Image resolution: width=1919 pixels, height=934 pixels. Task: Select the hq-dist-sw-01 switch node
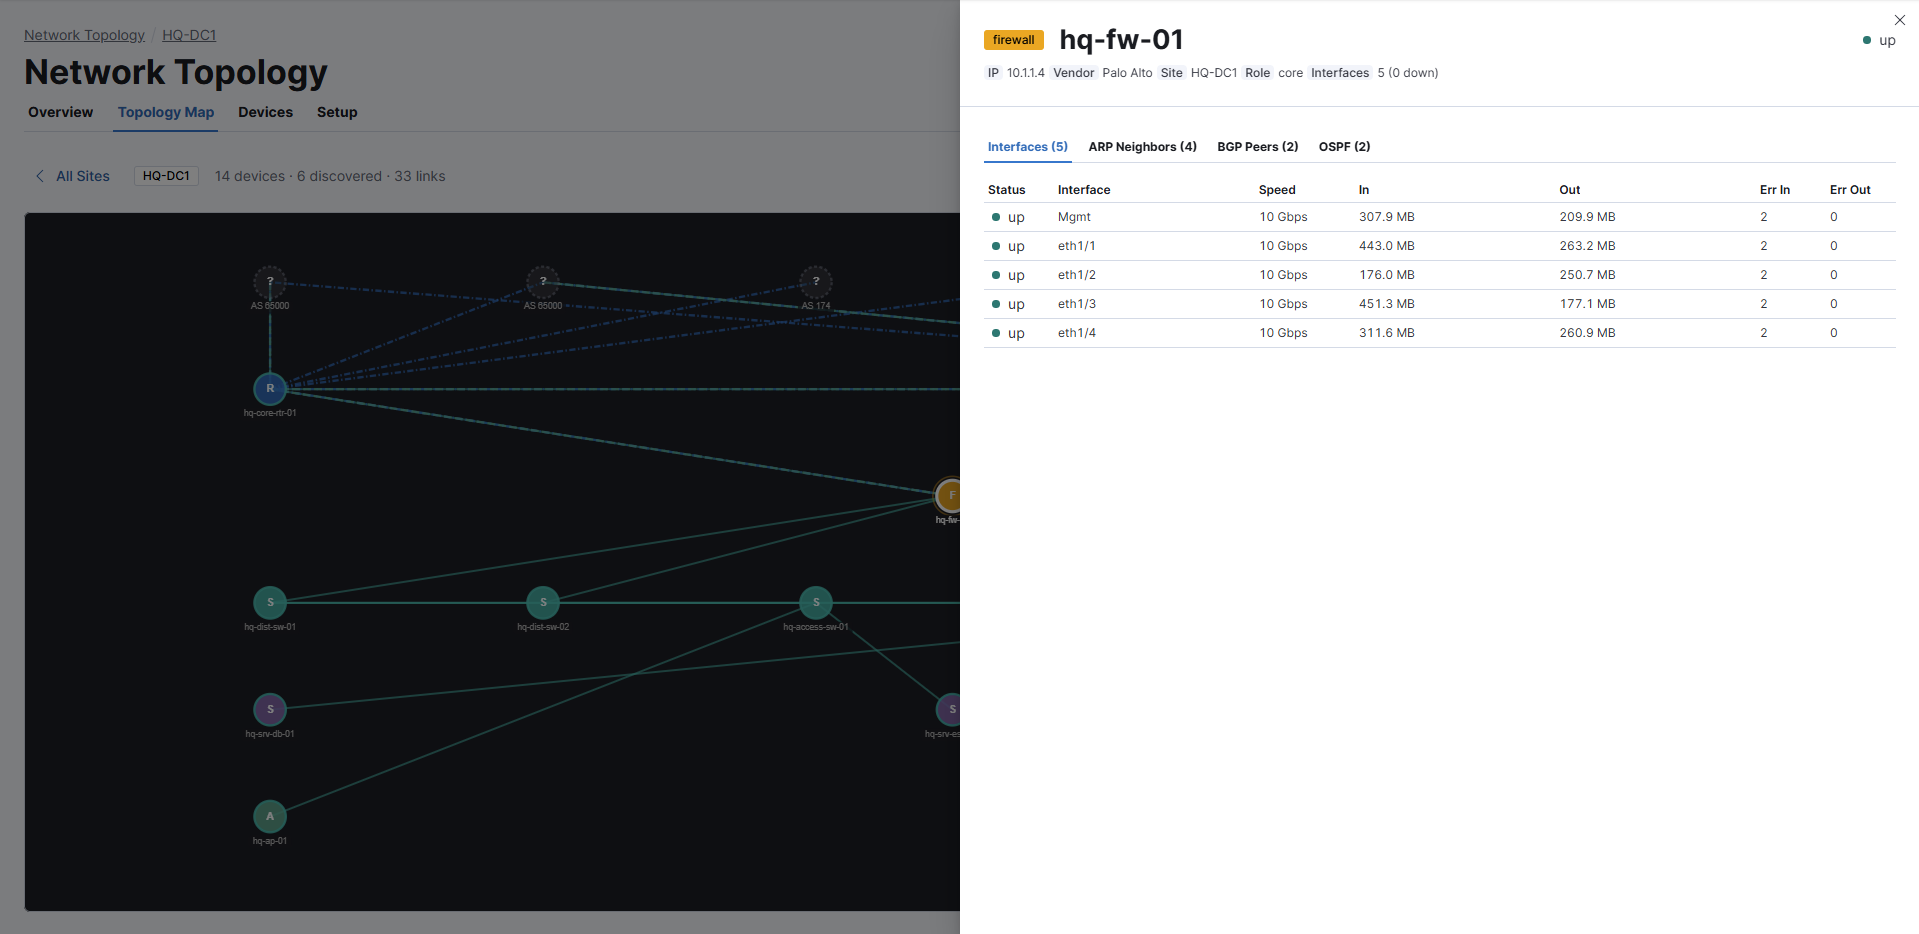coord(270,602)
